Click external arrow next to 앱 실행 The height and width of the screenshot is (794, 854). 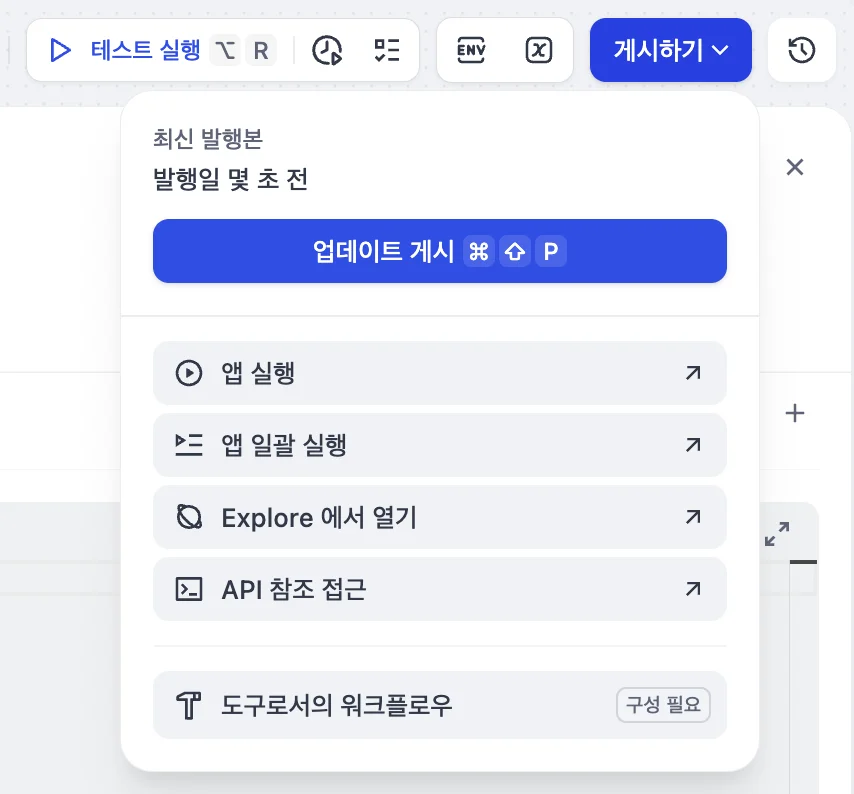click(x=692, y=373)
